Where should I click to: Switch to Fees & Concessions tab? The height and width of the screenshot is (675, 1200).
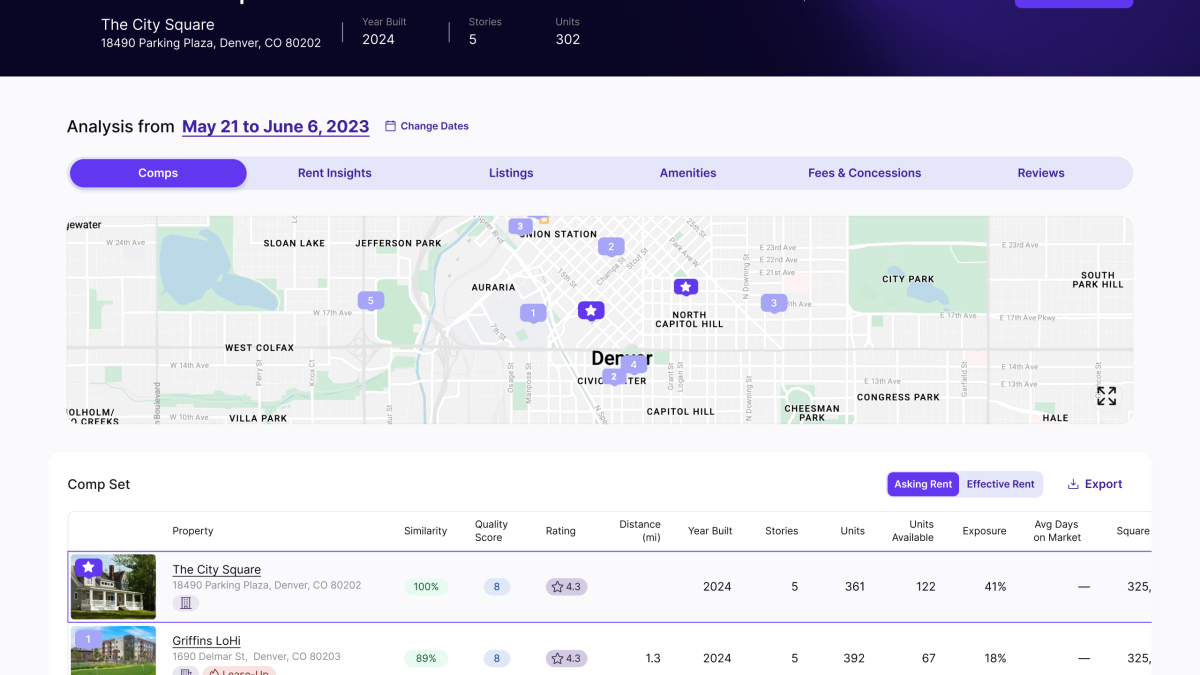(864, 173)
